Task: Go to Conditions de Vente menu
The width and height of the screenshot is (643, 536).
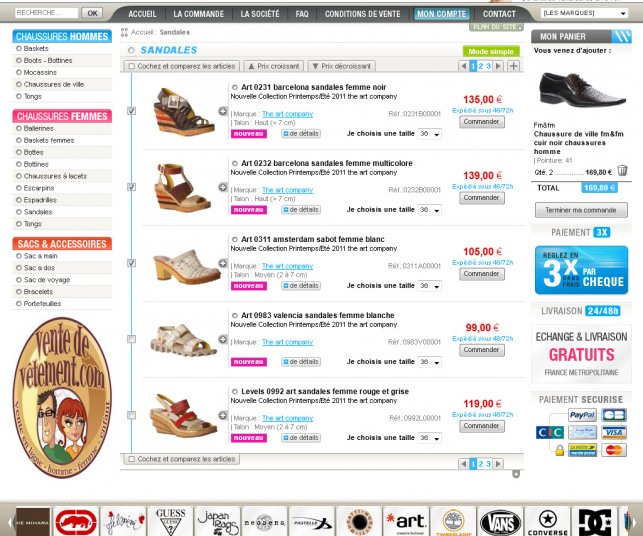Action: (363, 14)
